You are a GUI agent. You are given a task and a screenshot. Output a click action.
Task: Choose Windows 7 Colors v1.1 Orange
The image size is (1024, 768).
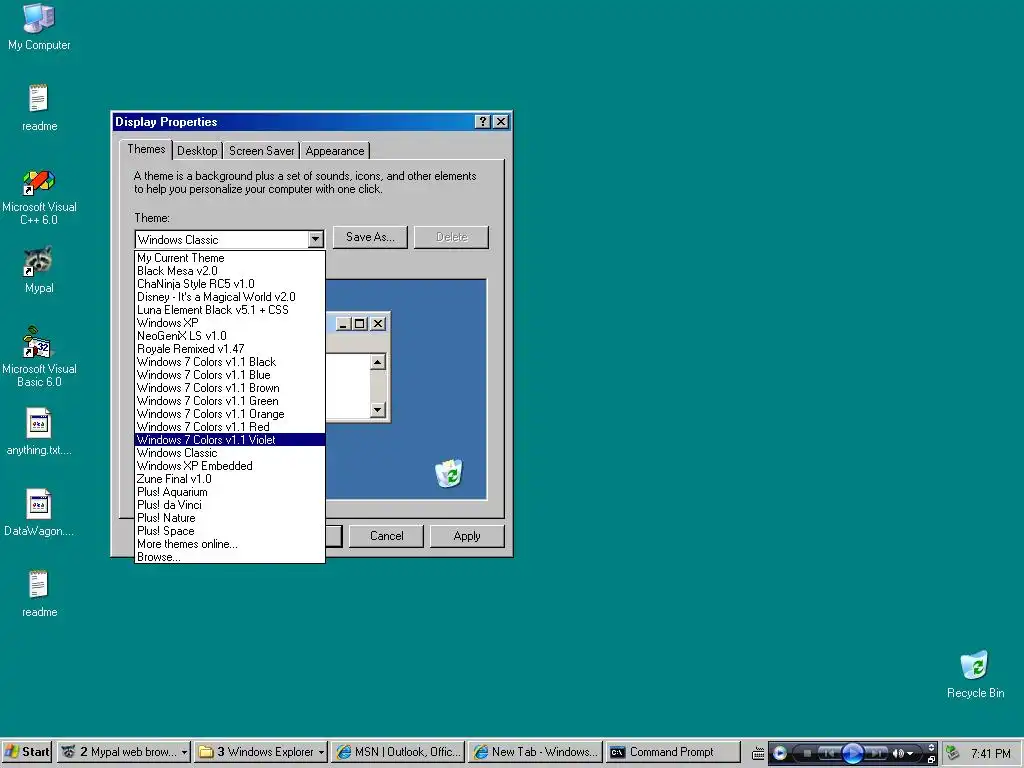point(230,415)
